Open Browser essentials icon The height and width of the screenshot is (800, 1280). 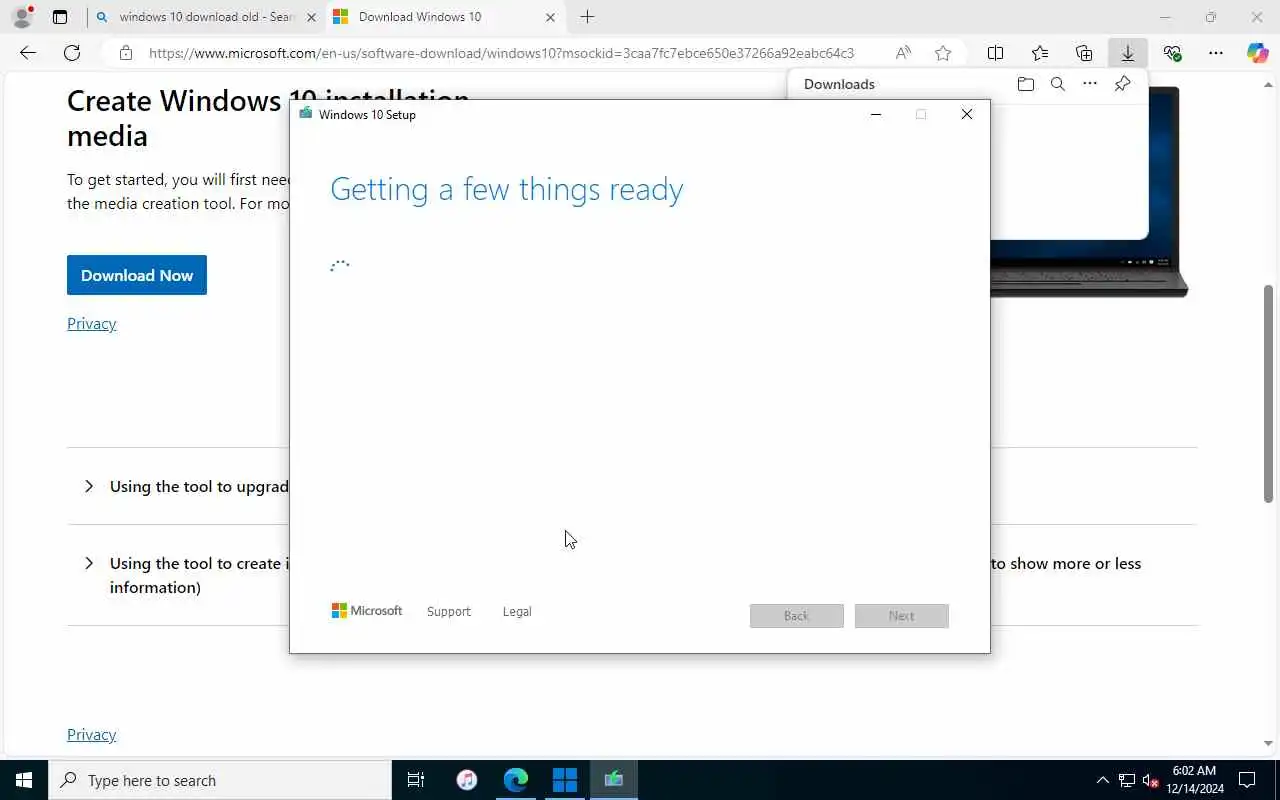1172,53
